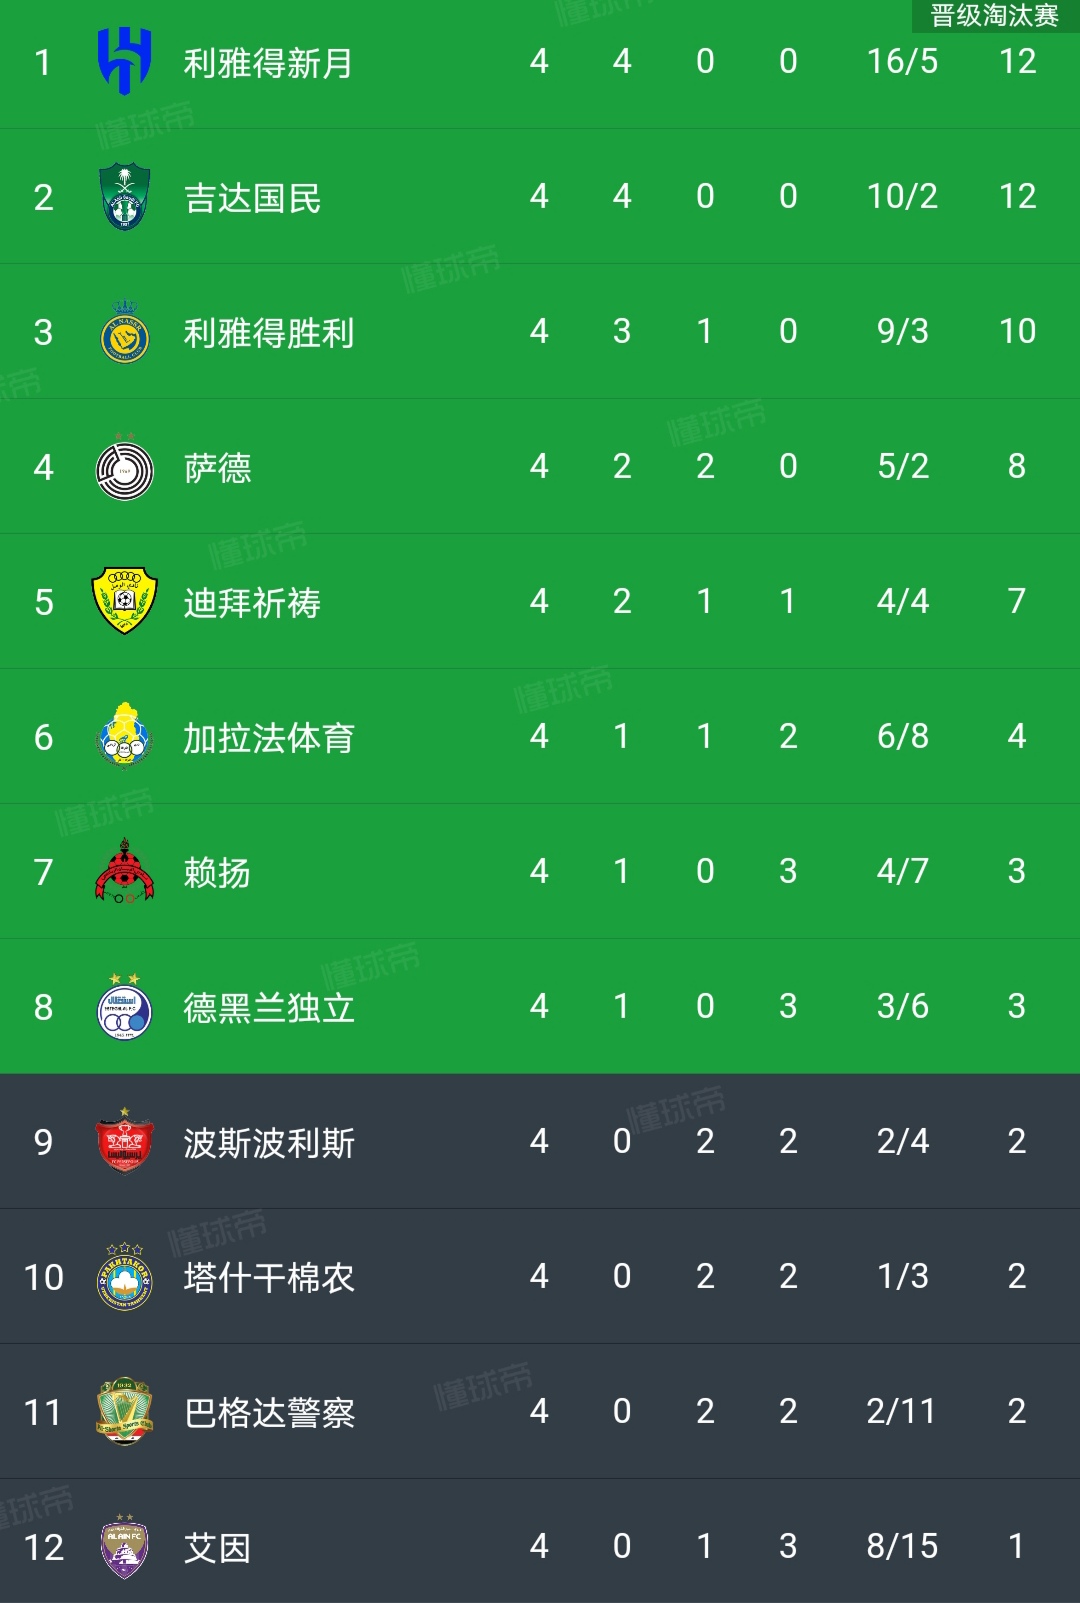Viewport: 1080px width, 1603px height.
Task: Select the 巴格达警察 team crest
Action: pyautogui.click(x=125, y=1412)
